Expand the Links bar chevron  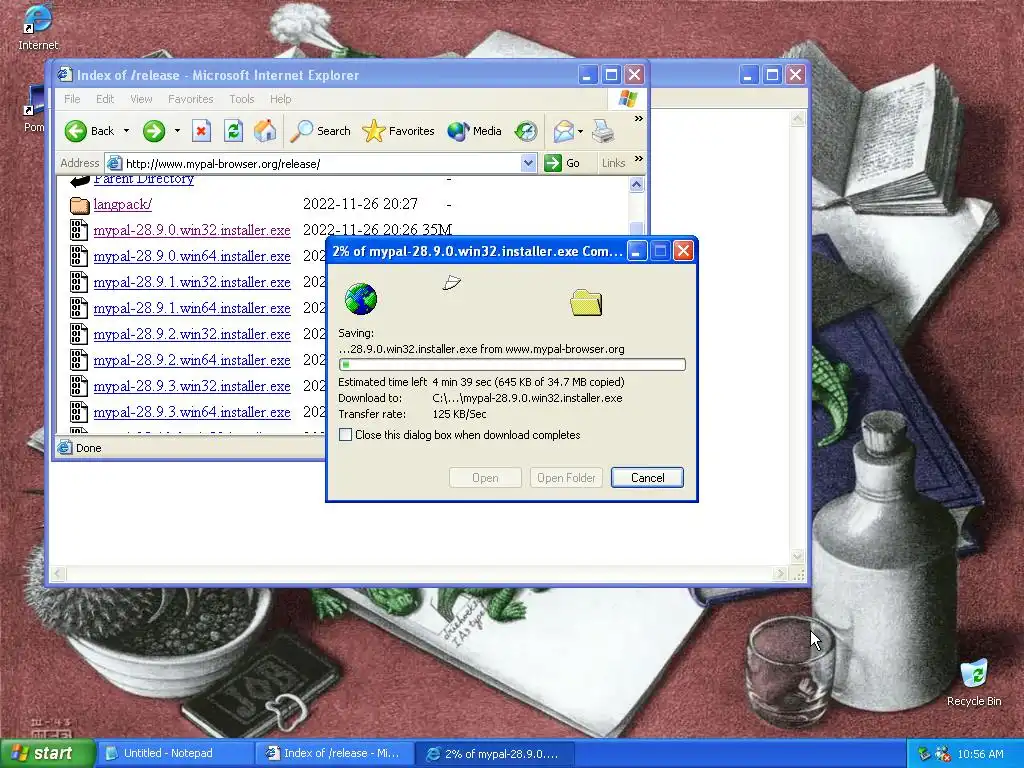coord(639,159)
